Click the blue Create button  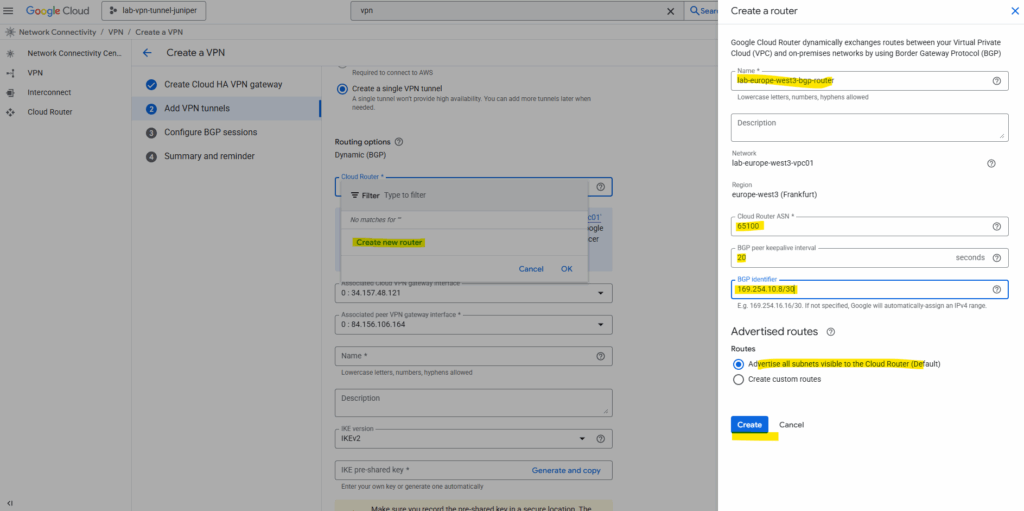pyautogui.click(x=749, y=425)
